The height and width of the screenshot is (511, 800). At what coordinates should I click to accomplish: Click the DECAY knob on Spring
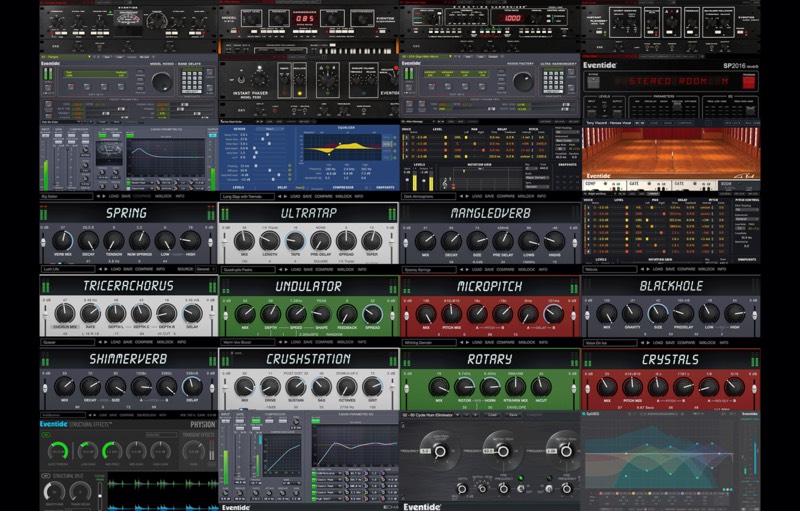click(x=87, y=241)
